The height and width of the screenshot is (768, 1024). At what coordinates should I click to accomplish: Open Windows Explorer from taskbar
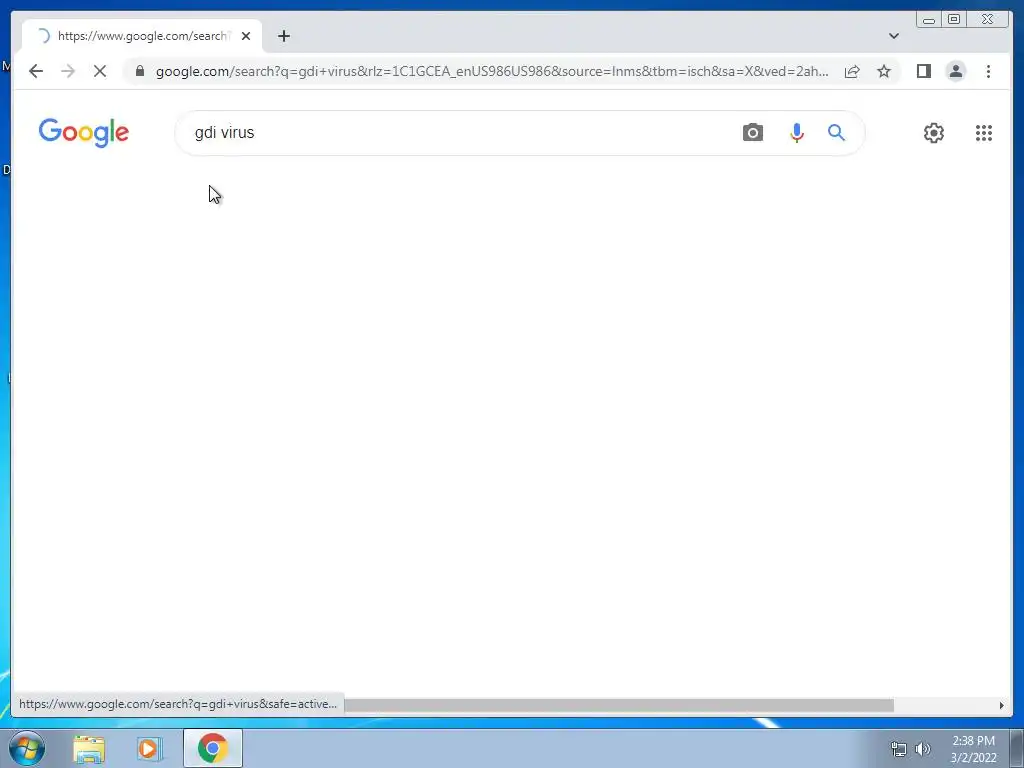pyautogui.click(x=89, y=749)
